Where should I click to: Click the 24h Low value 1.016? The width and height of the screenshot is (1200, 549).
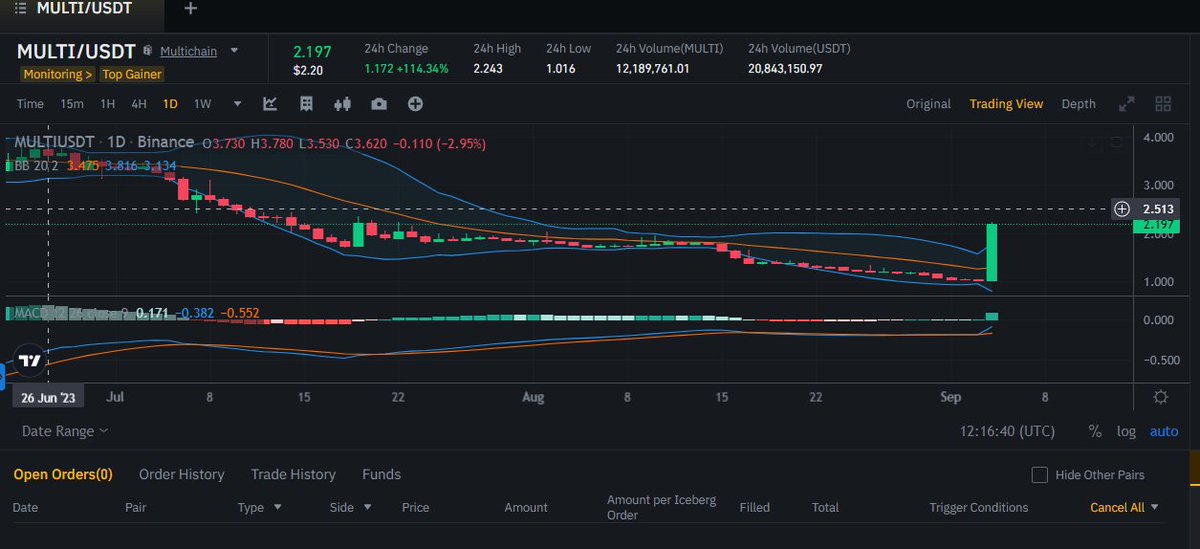(562, 69)
